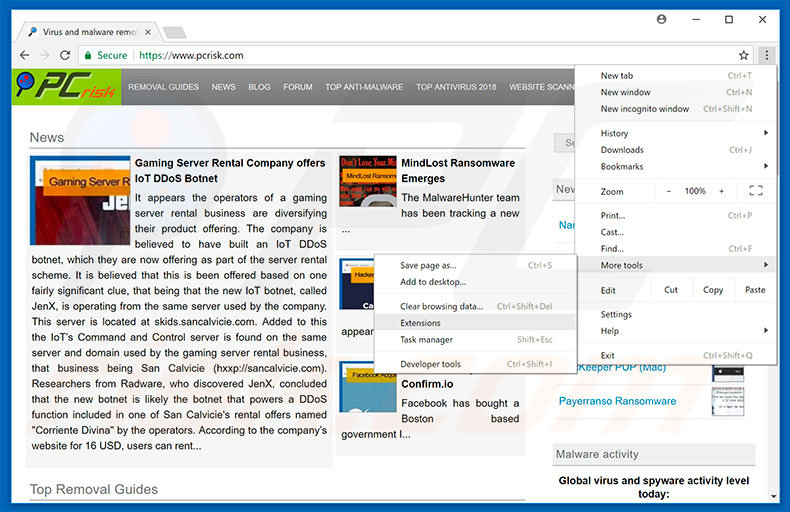Open the BLOG nav item
This screenshot has height=512, width=790.
(x=259, y=87)
